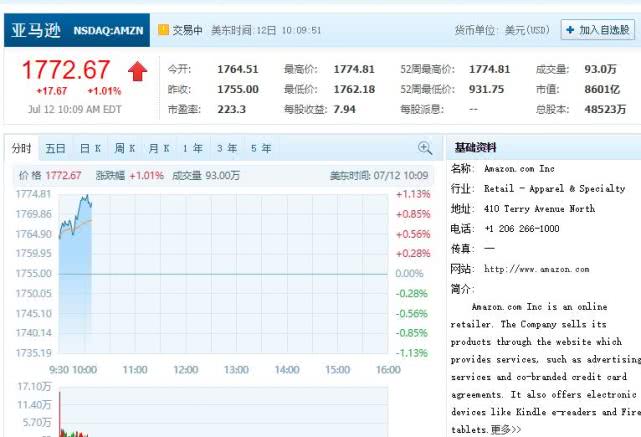Click the current price 1772.67 in header

click(x=66, y=69)
